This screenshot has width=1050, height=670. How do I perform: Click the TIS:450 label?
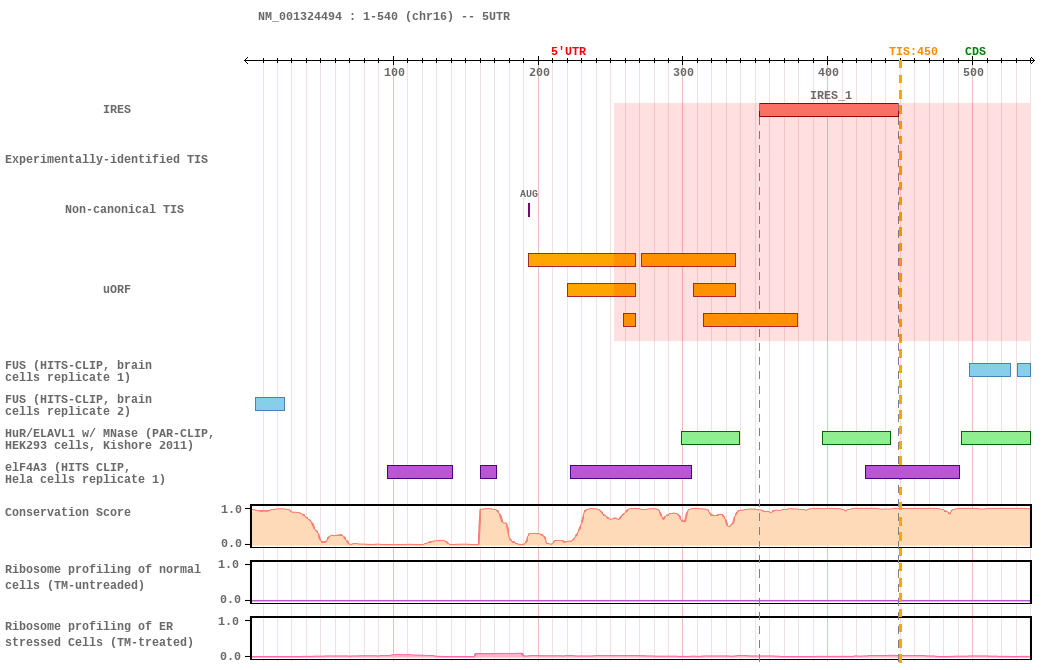pos(913,52)
